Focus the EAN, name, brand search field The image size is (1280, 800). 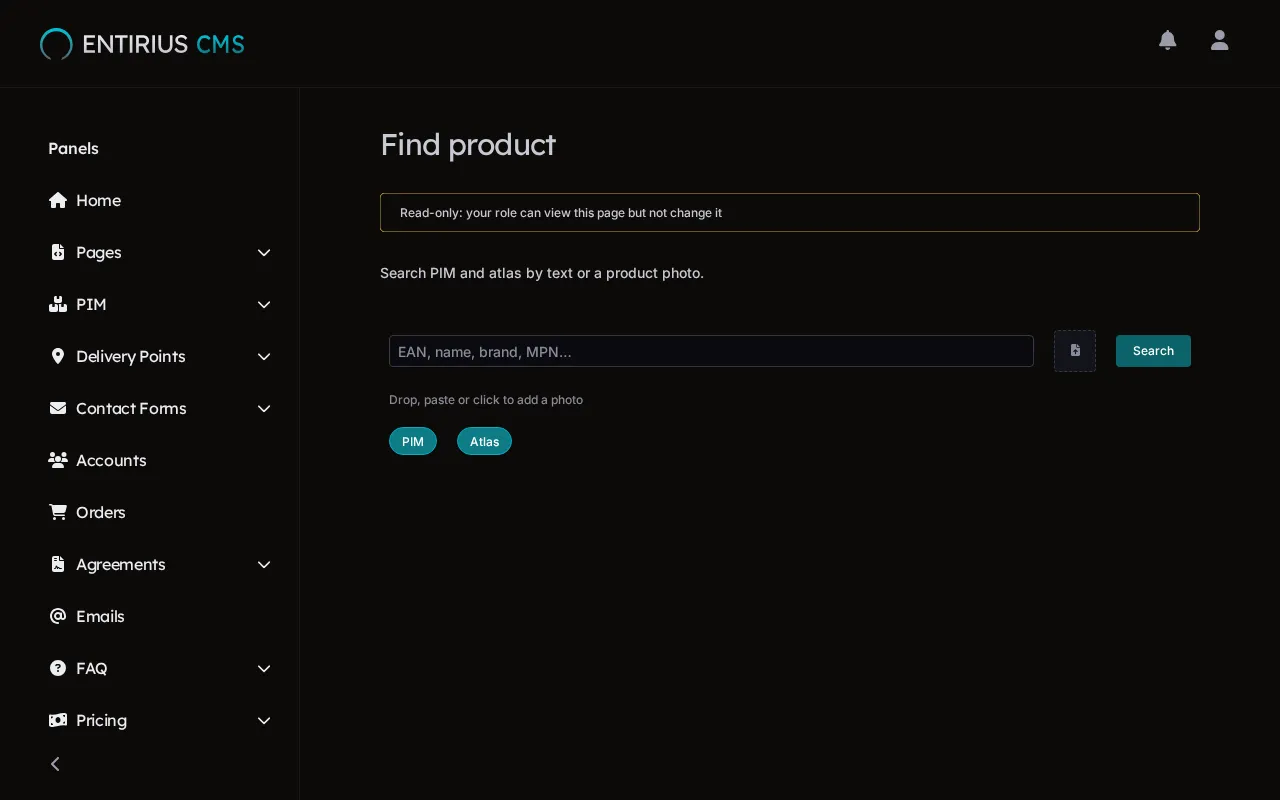711,351
